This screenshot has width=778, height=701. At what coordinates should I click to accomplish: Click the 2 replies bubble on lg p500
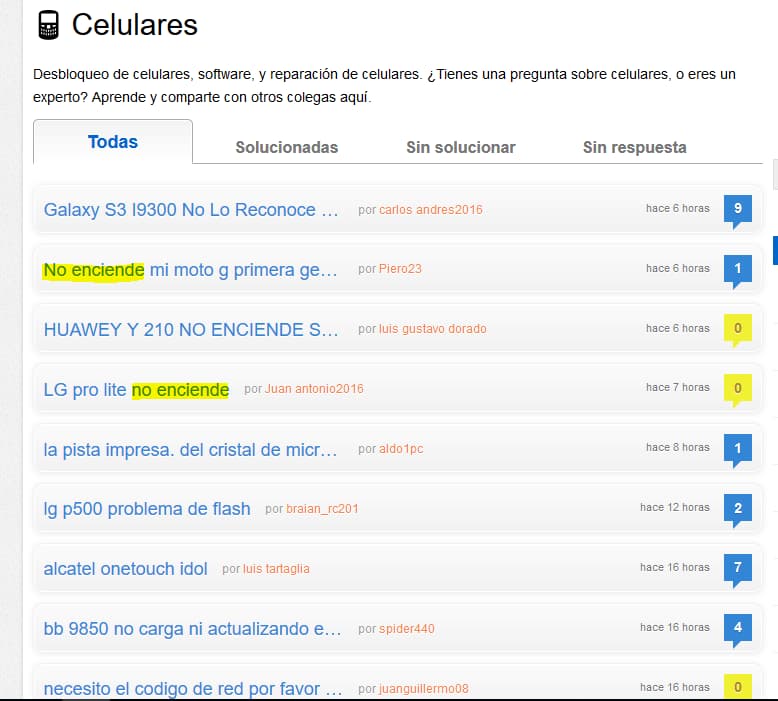pyautogui.click(x=738, y=509)
